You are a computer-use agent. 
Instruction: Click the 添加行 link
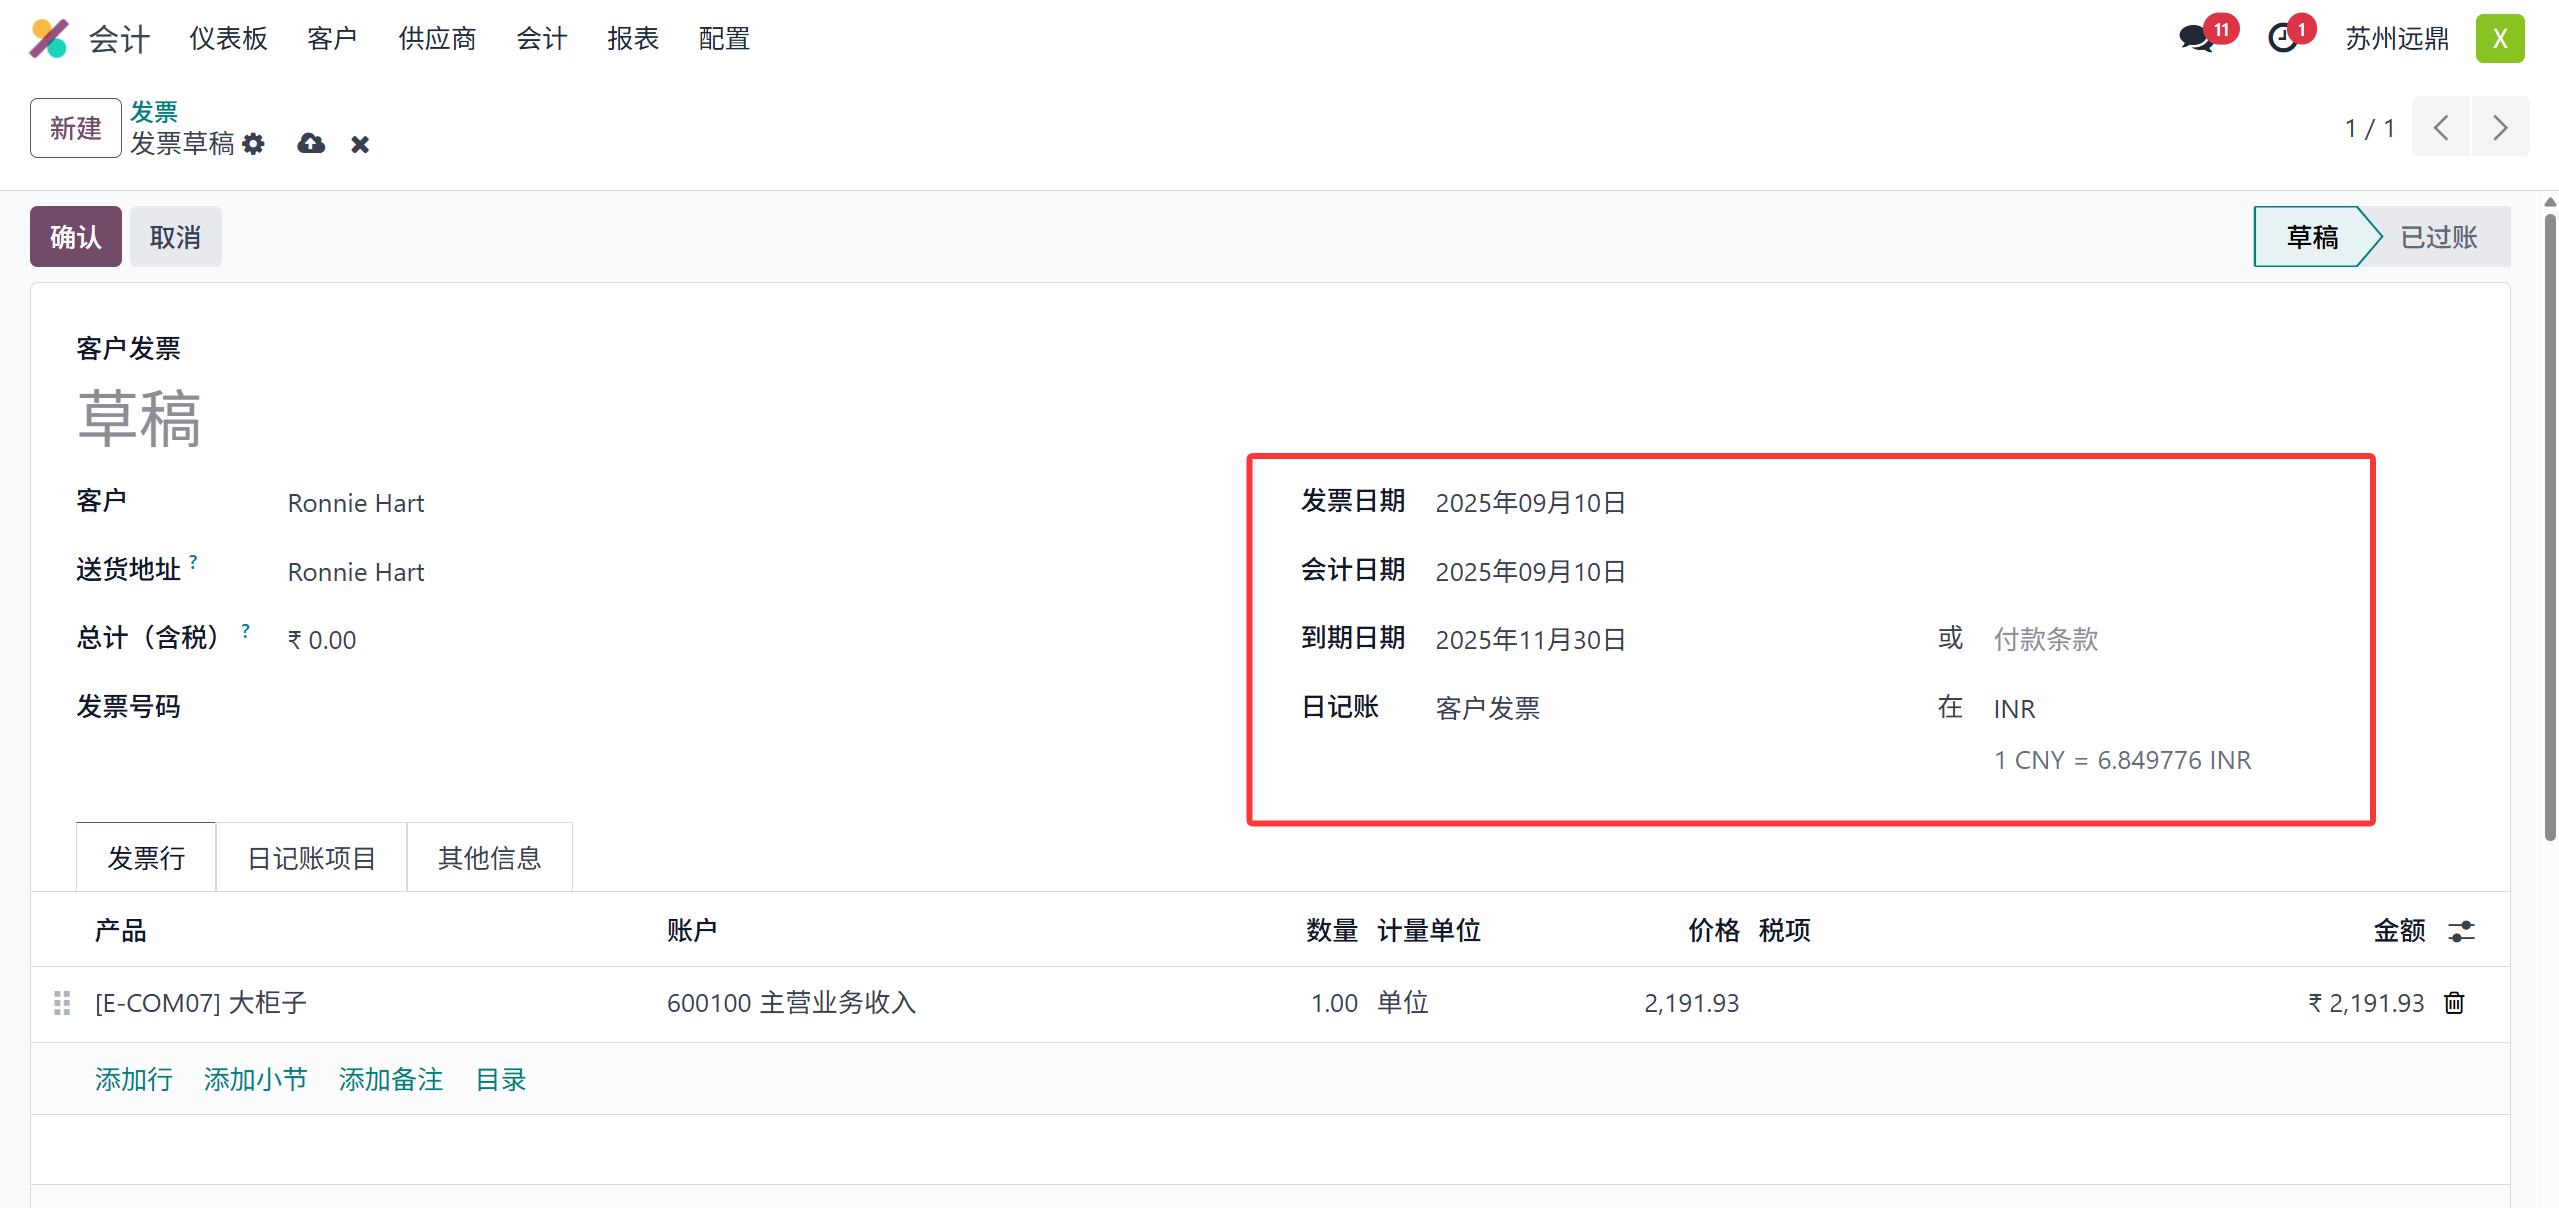133,1079
